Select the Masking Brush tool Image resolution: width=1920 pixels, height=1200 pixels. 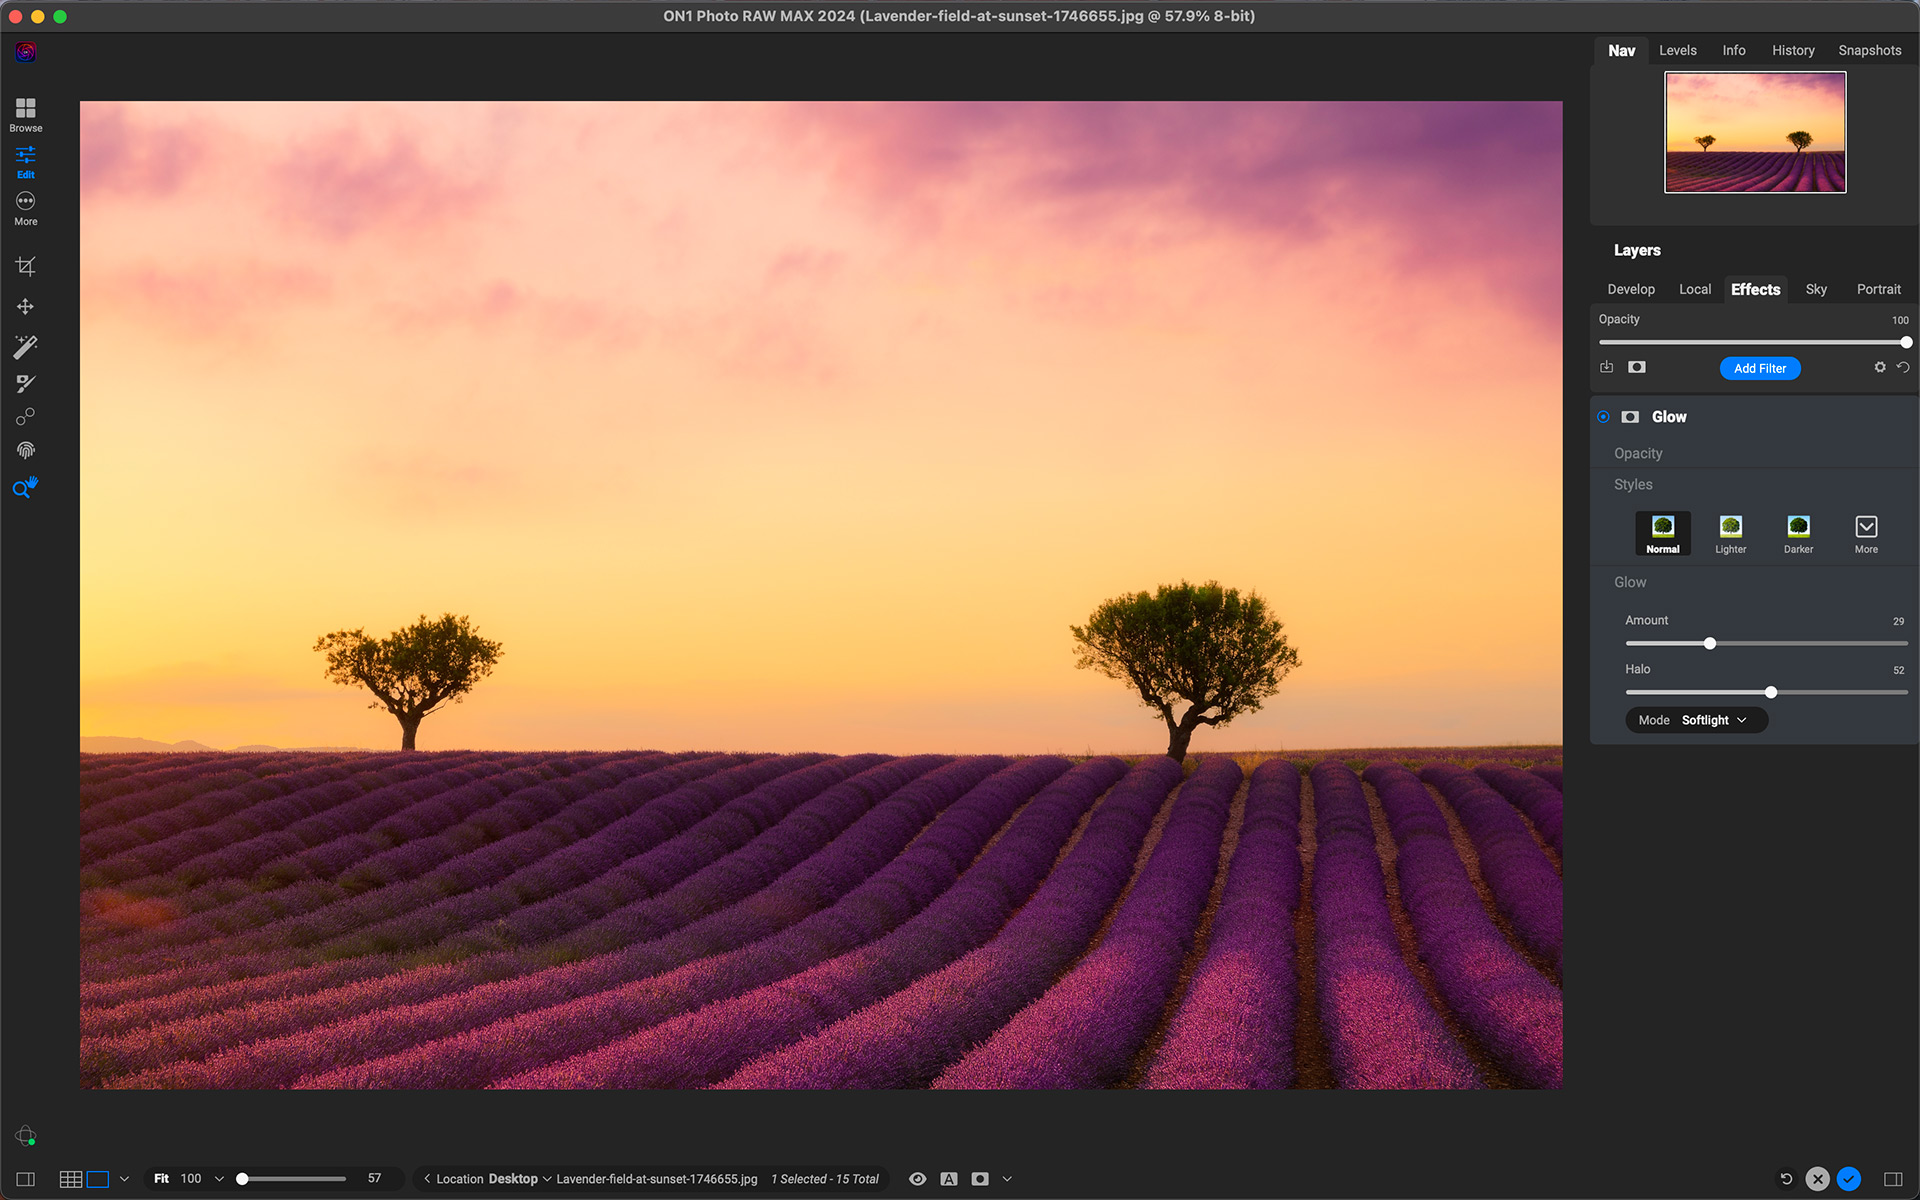(25, 383)
